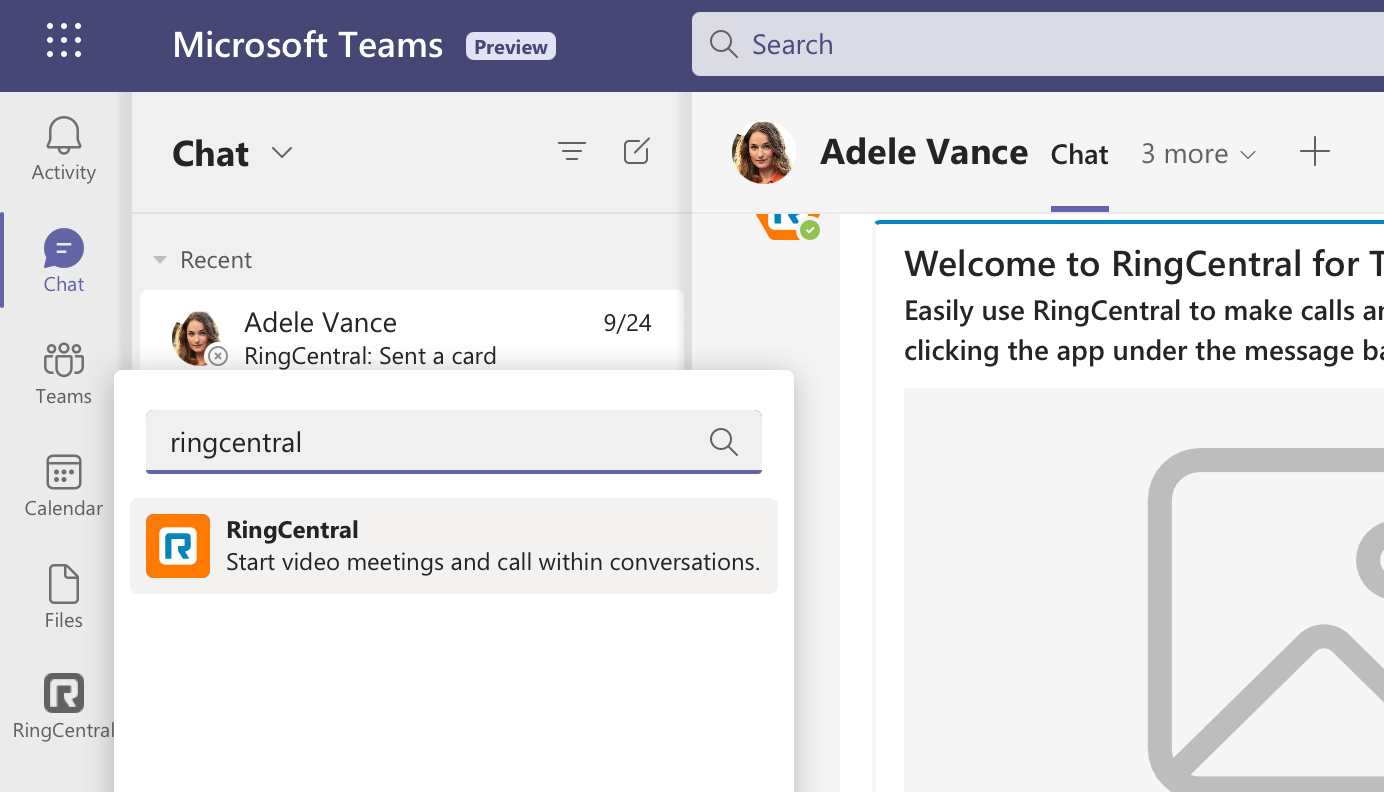Open RingCentral app in the sidebar
The image size is (1384, 792).
pyautogui.click(x=63, y=706)
